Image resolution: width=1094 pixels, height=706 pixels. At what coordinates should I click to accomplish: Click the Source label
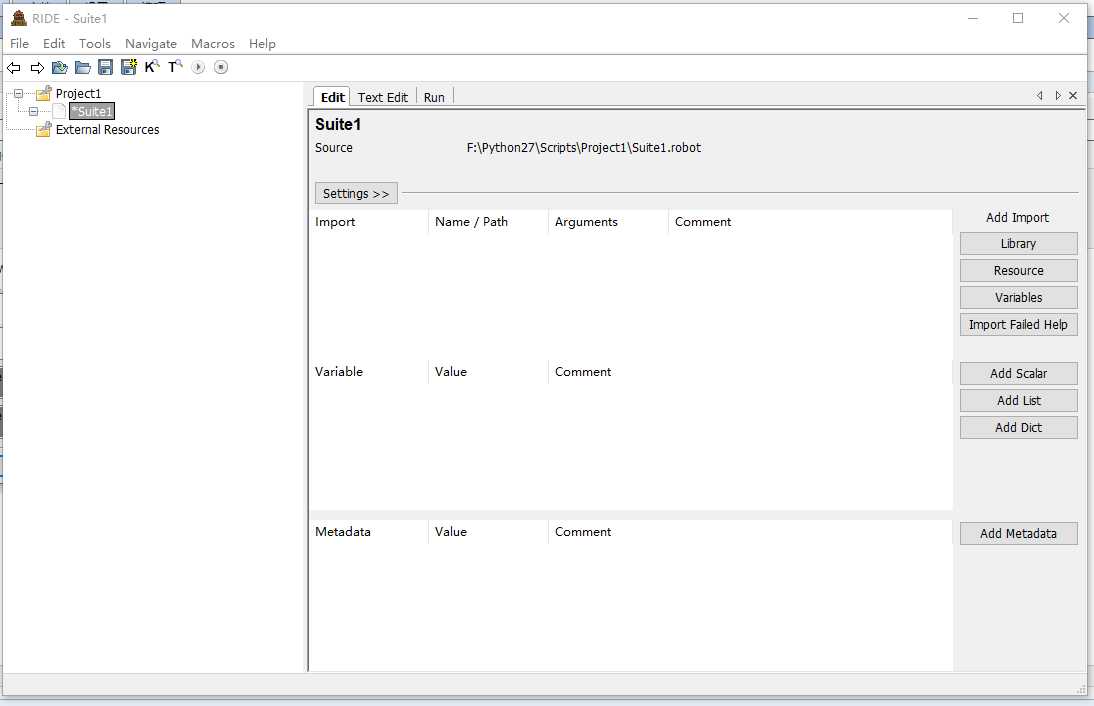pos(334,147)
